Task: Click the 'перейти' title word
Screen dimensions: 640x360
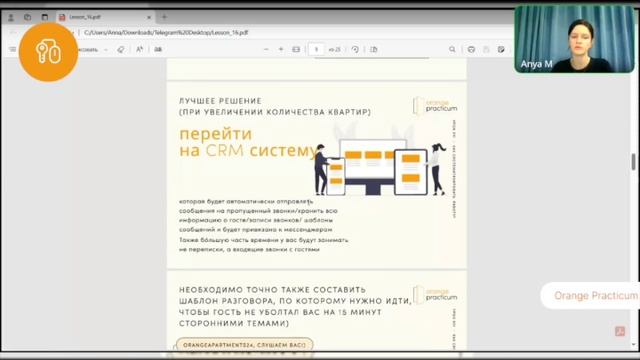Action: pos(216,134)
